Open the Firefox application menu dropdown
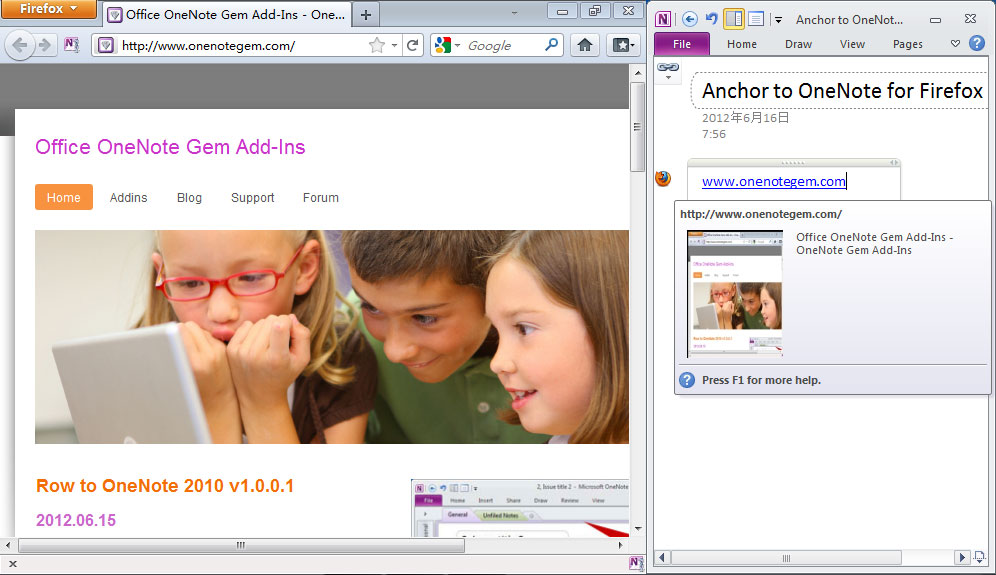 coord(48,9)
